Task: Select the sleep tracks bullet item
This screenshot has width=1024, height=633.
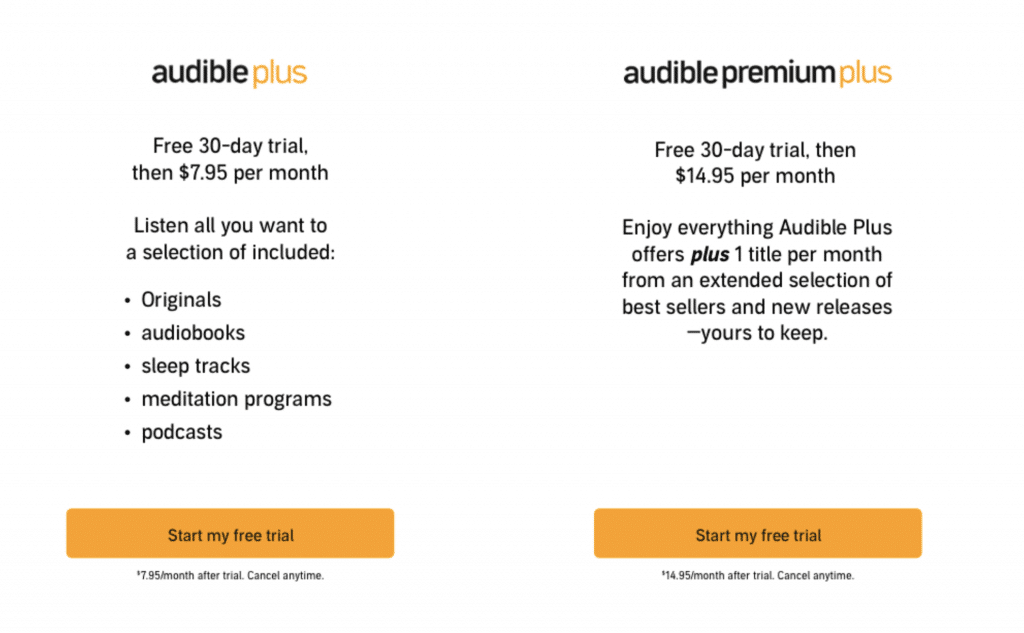Action: tap(196, 366)
